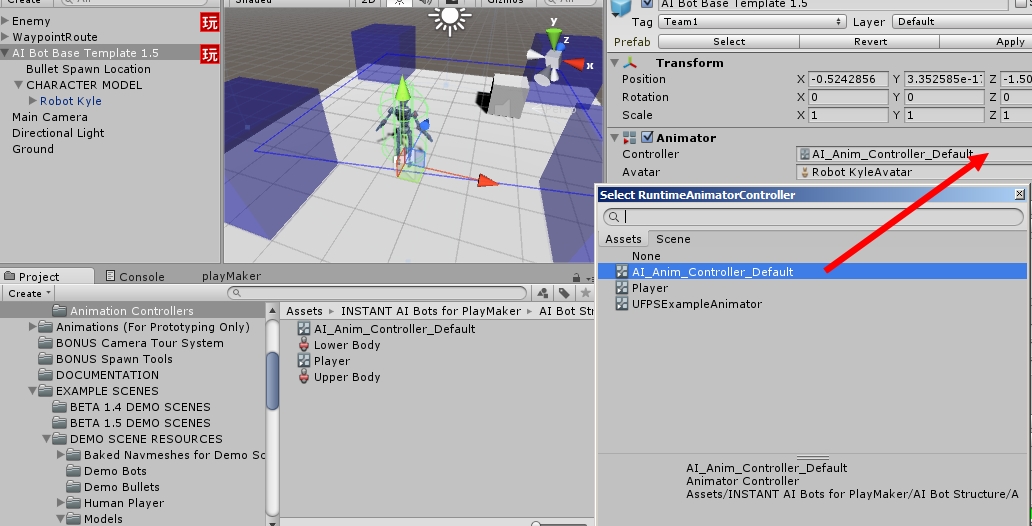
Task: Collapse the Animator component
Action: (615, 138)
